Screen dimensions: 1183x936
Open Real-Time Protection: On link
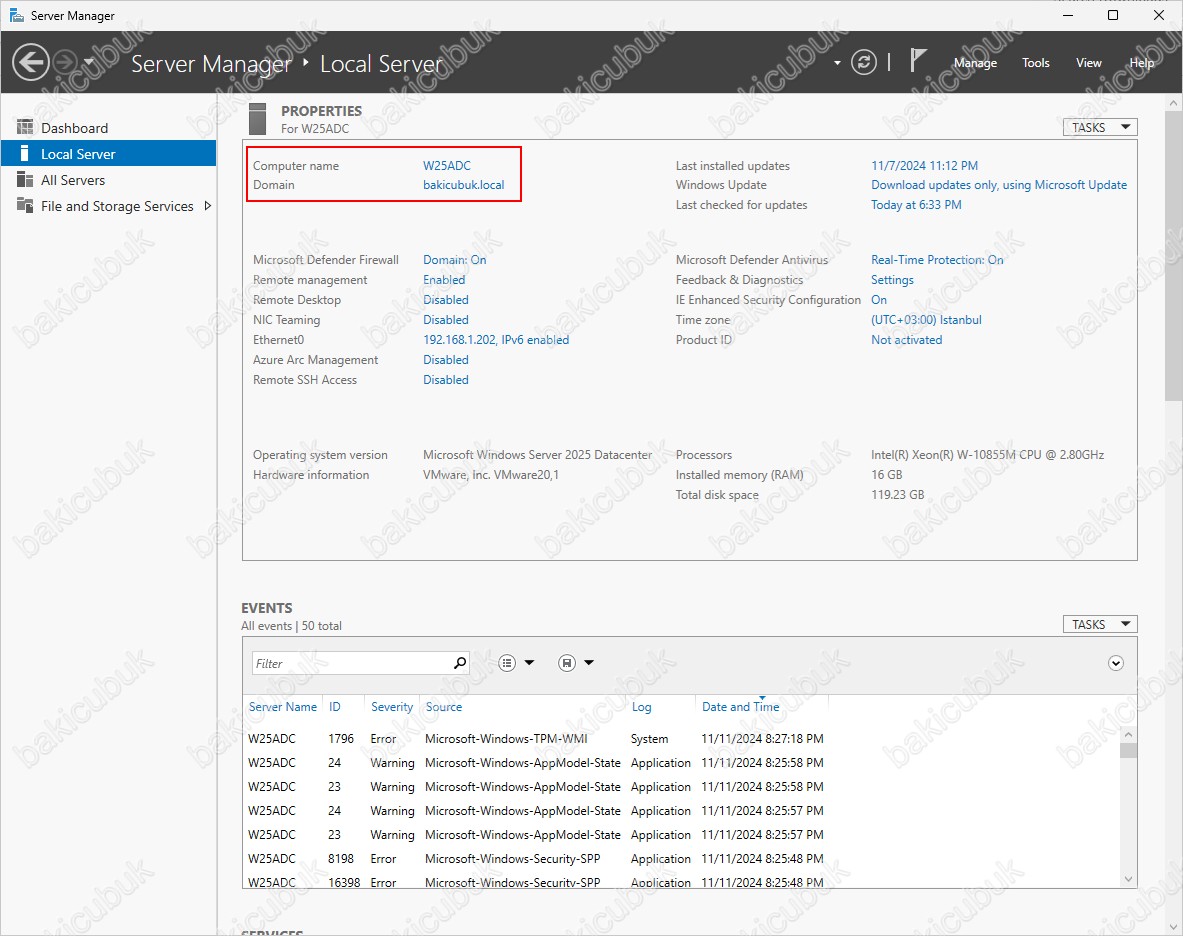[937, 259]
